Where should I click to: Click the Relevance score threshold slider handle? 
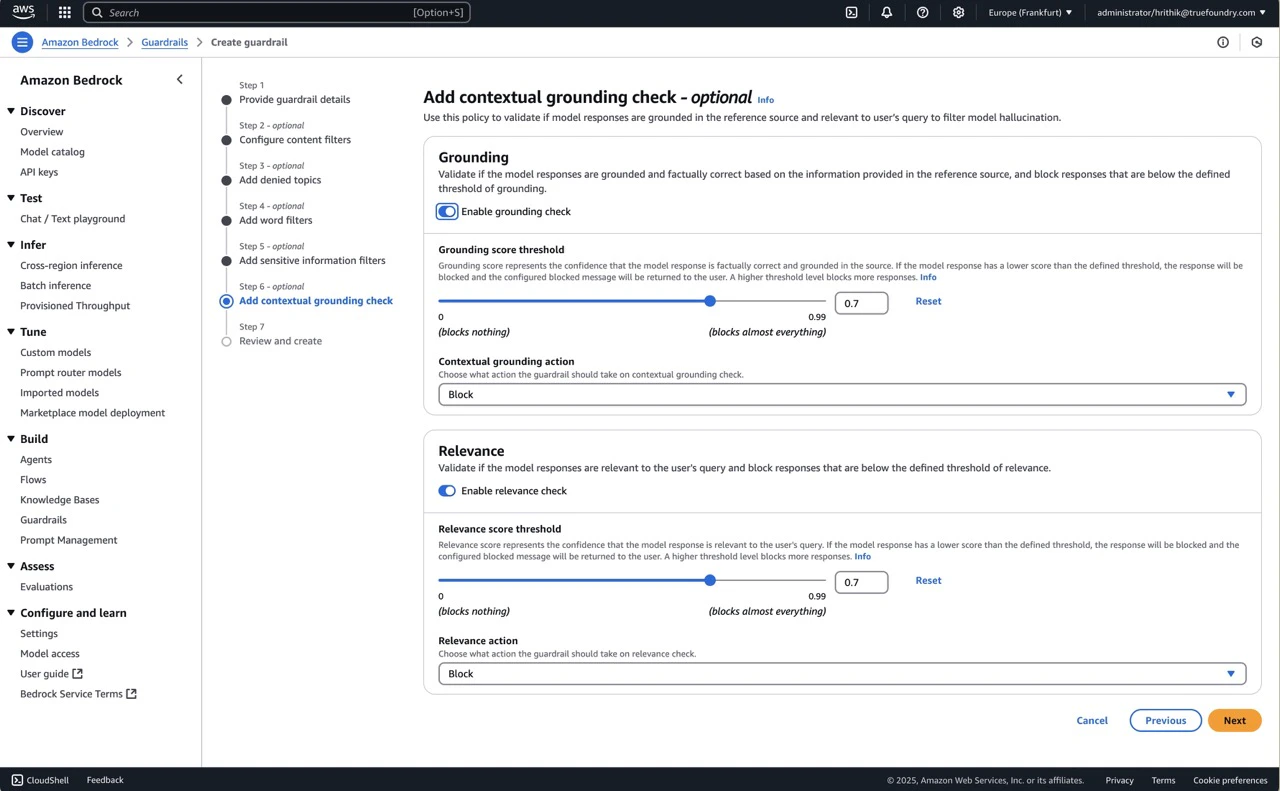click(x=710, y=580)
